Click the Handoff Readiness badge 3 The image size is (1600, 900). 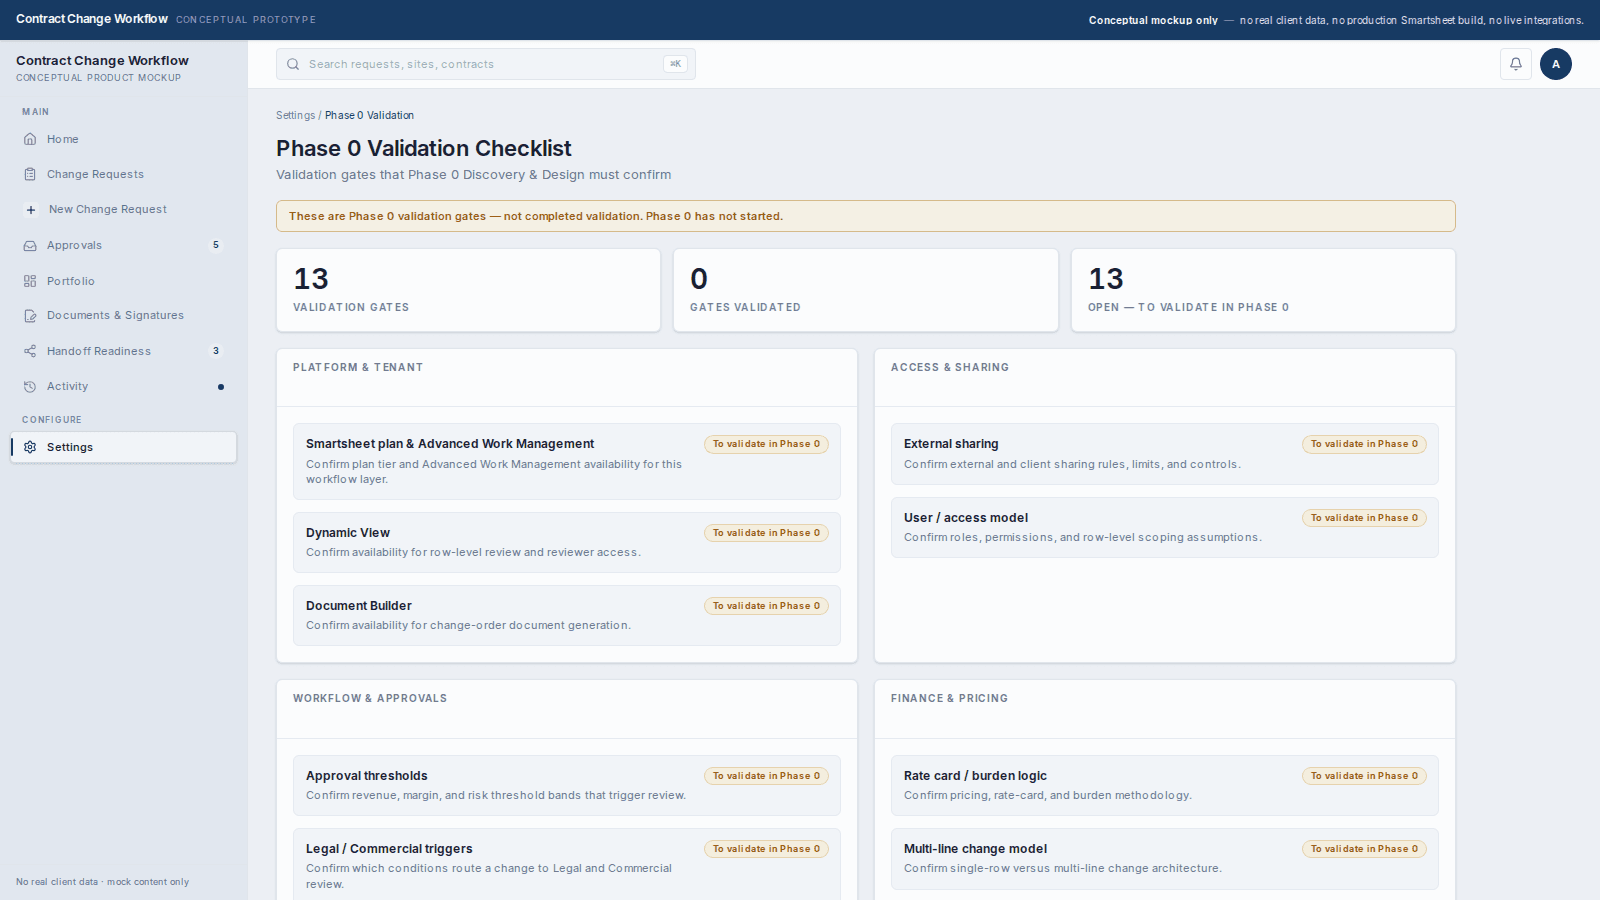pos(216,351)
